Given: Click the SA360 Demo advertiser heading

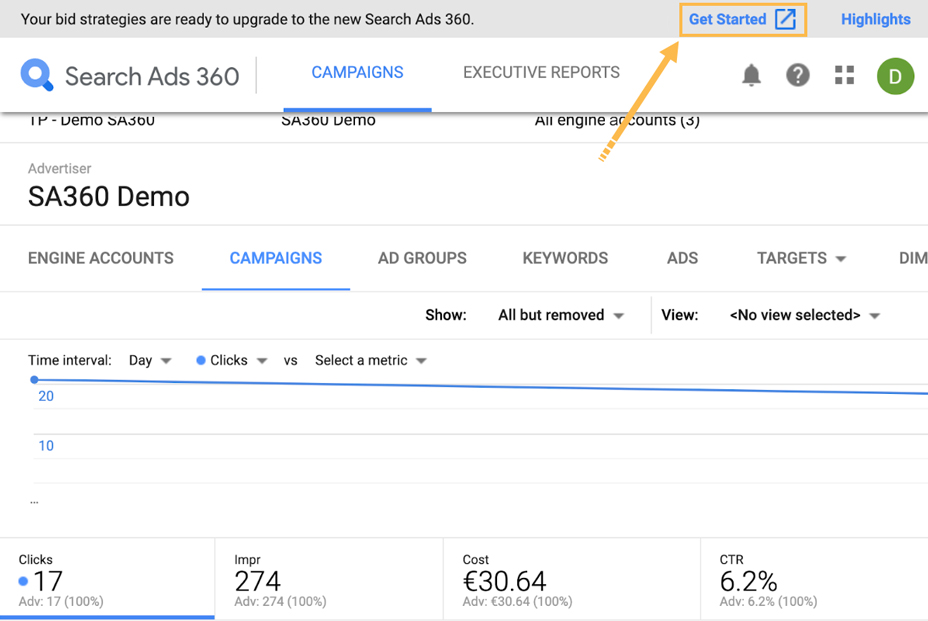Looking at the screenshot, I should click(109, 197).
